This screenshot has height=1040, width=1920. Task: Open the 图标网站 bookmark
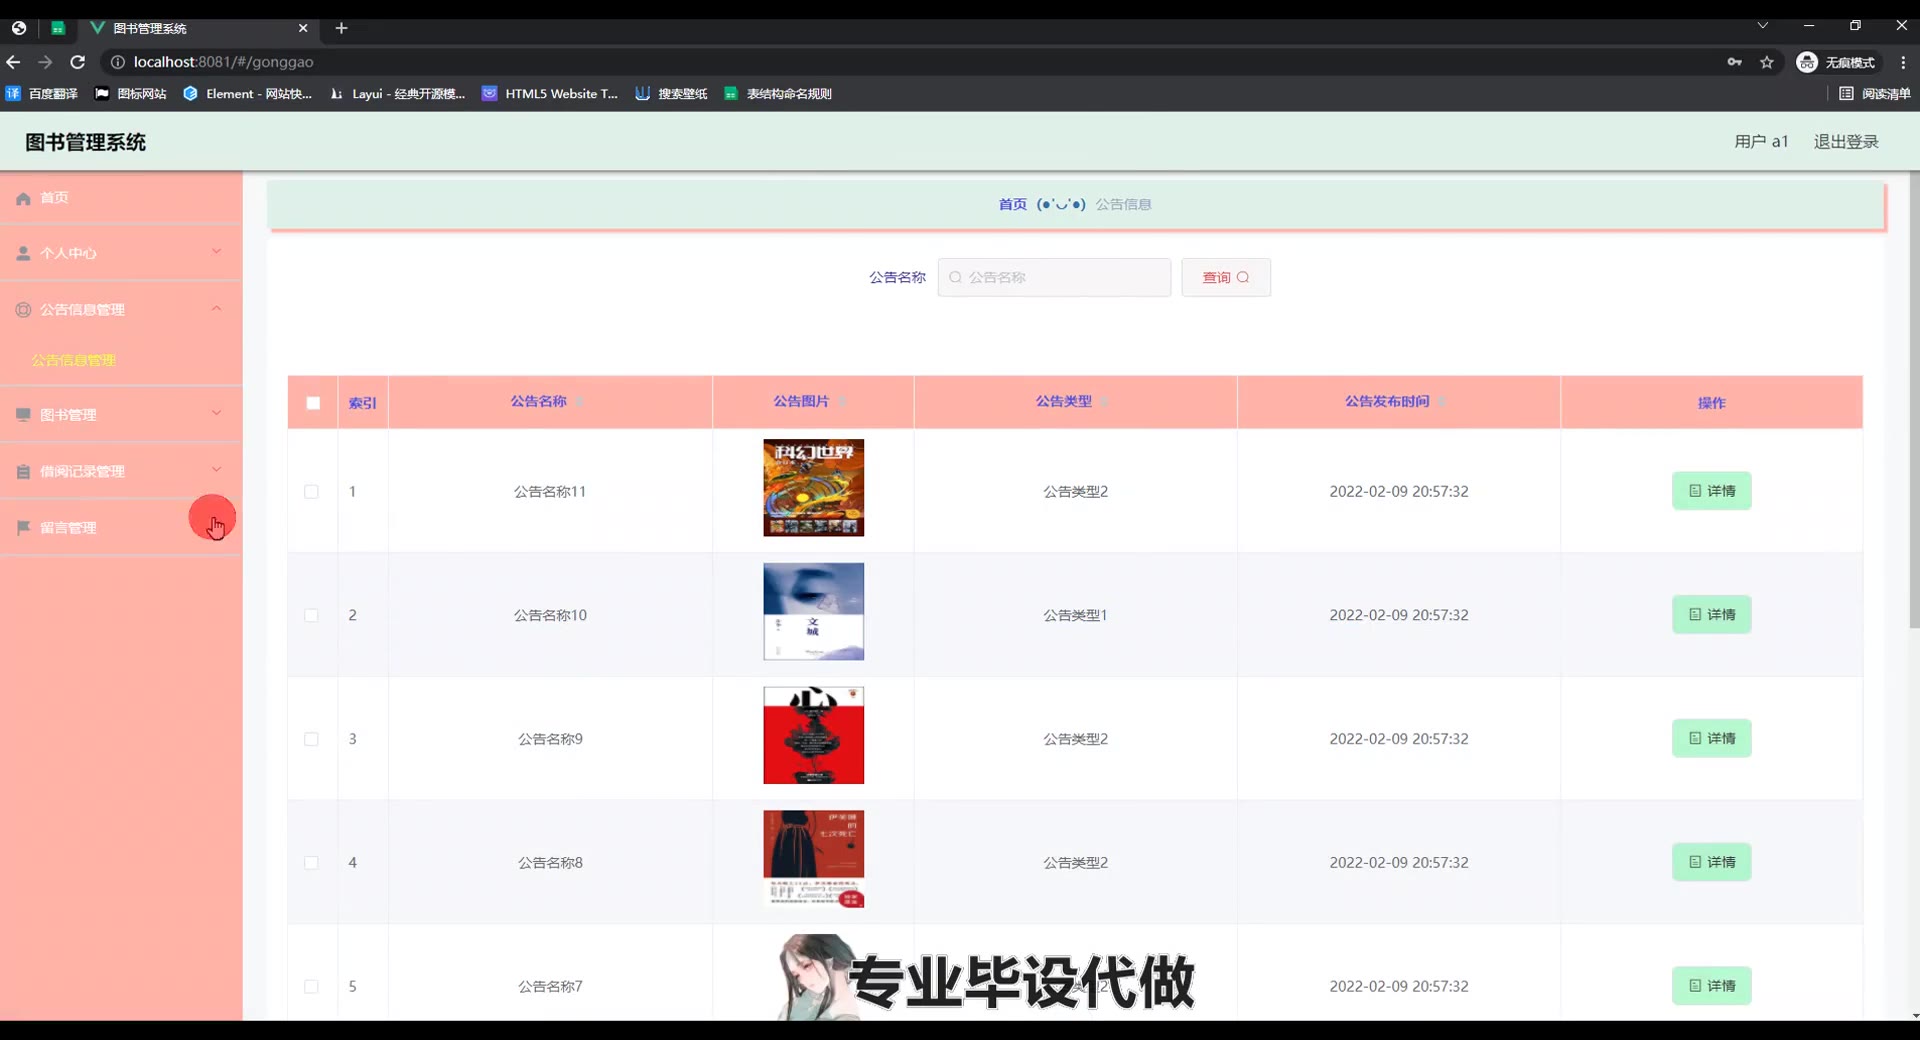tap(130, 94)
